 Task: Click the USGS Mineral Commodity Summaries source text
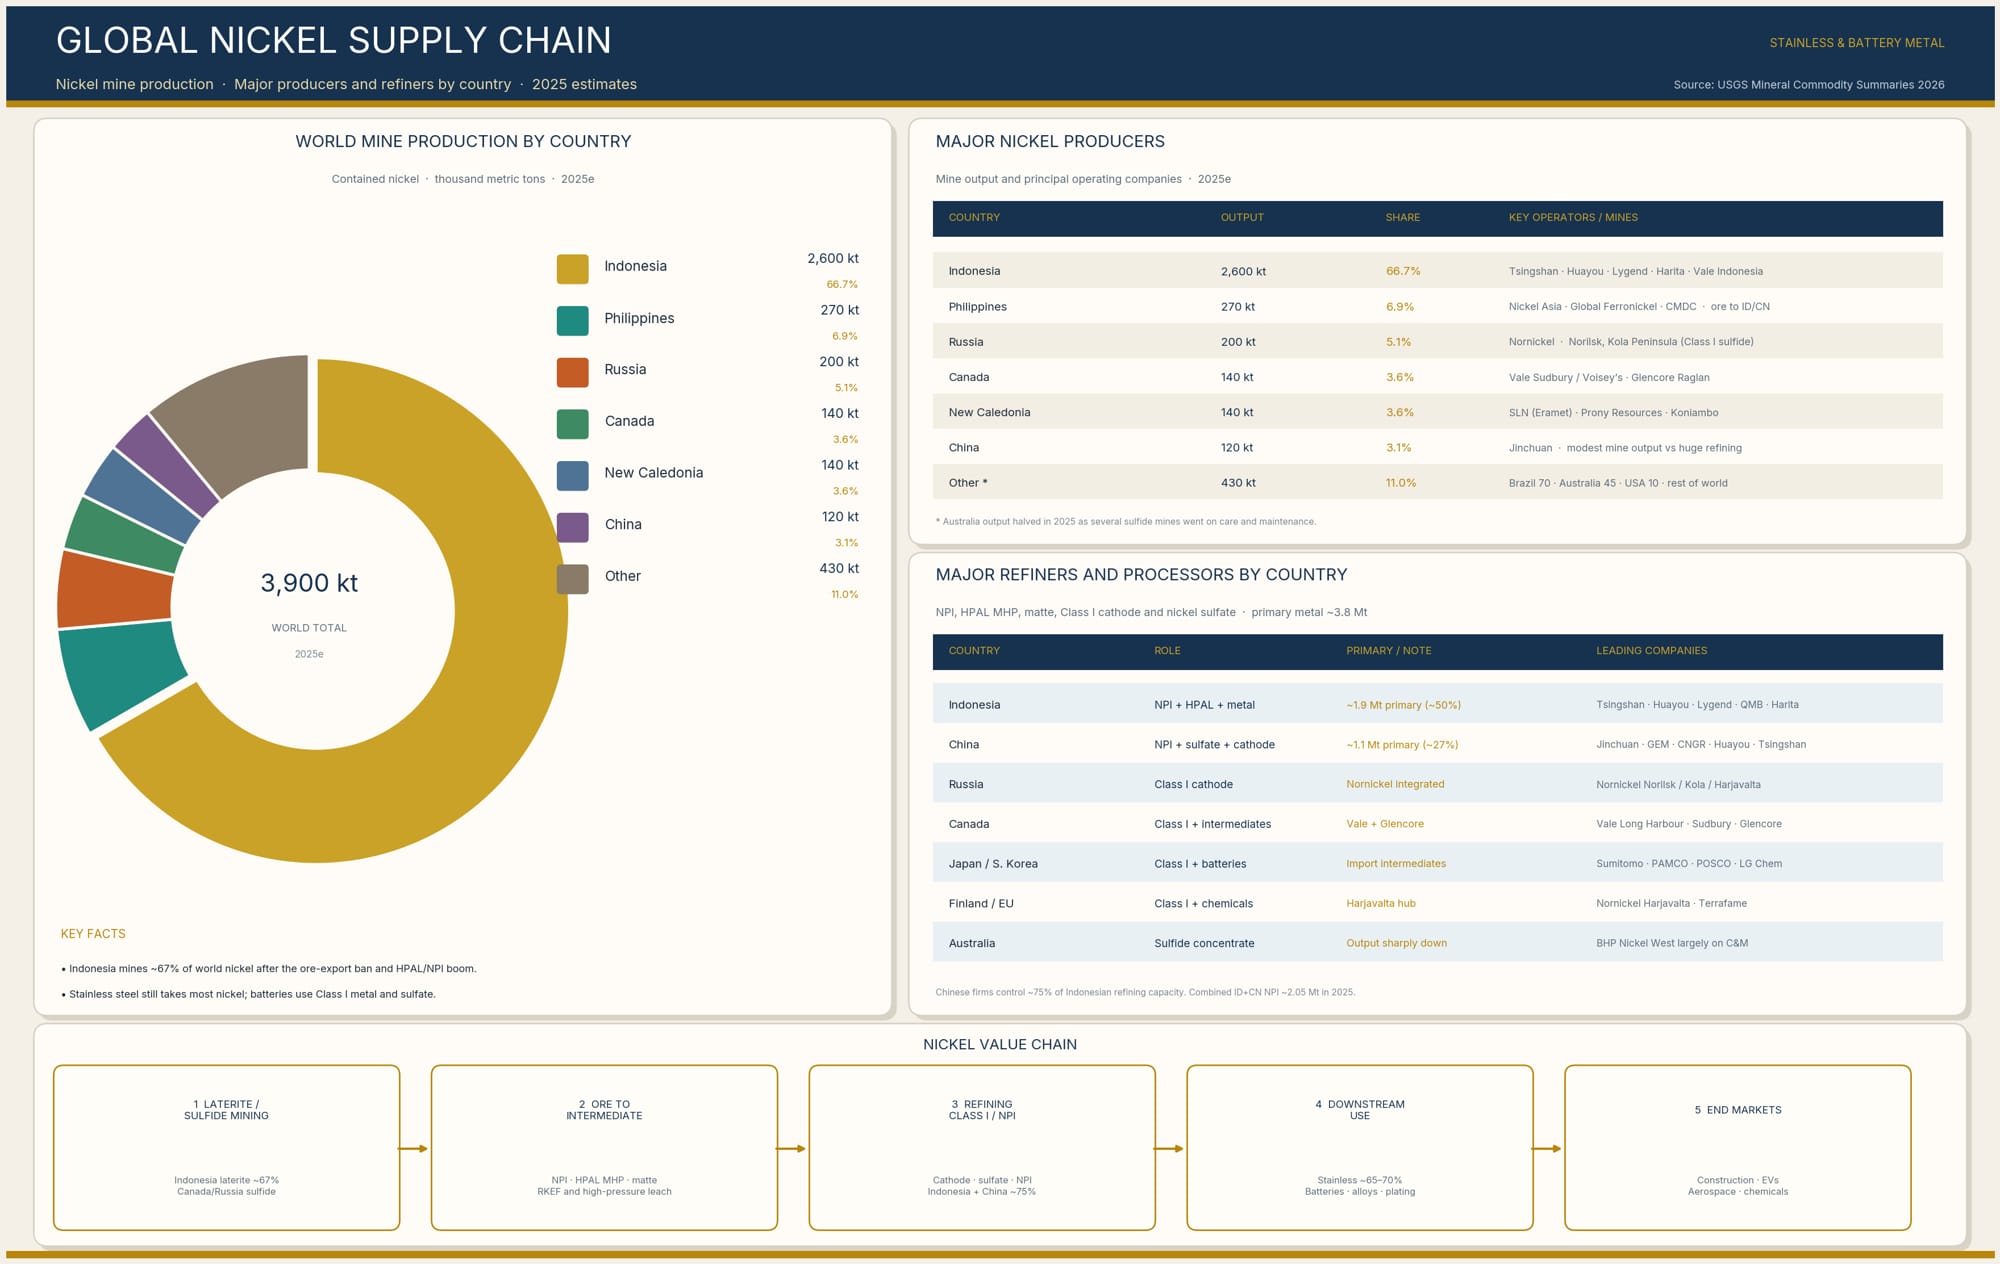(x=1808, y=85)
